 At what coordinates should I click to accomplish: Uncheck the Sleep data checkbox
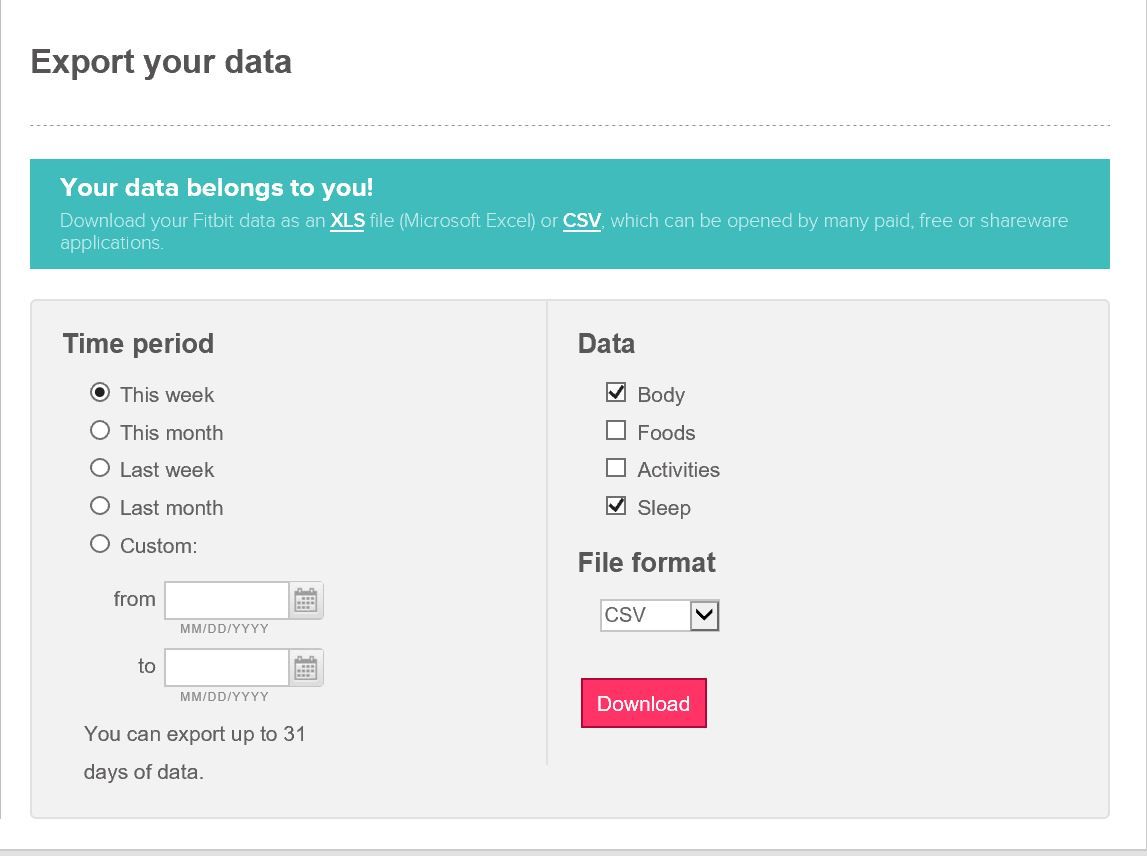click(616, 506)
